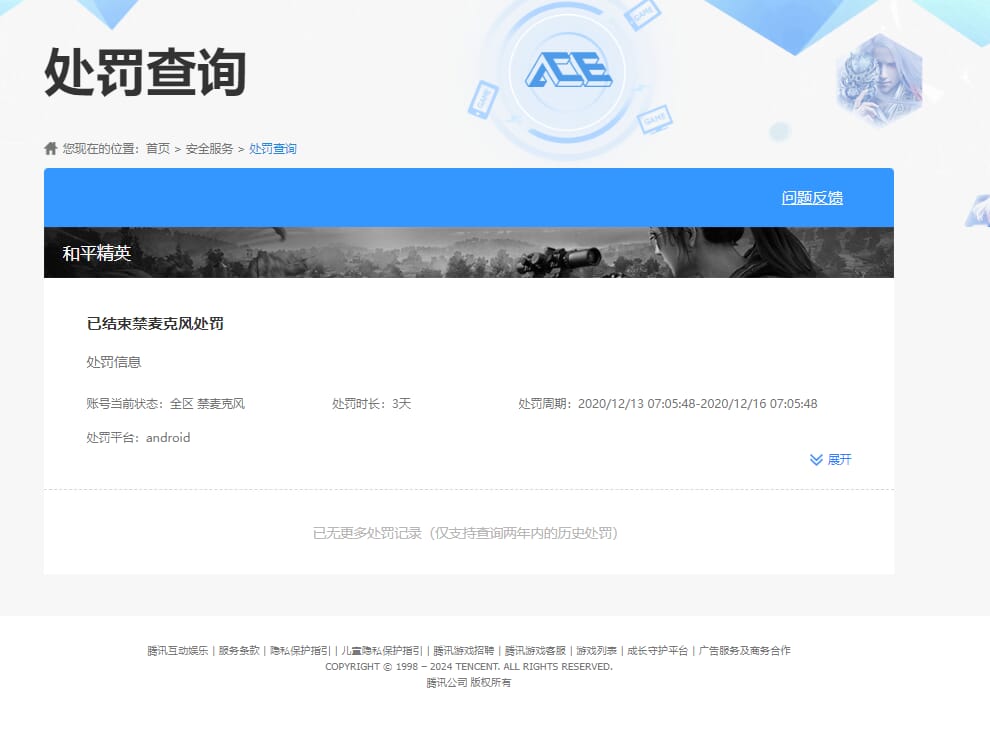The image size is (990, 754).
Task: Open 隐私保护指引 footer link
Action: (x=301, y=650)
